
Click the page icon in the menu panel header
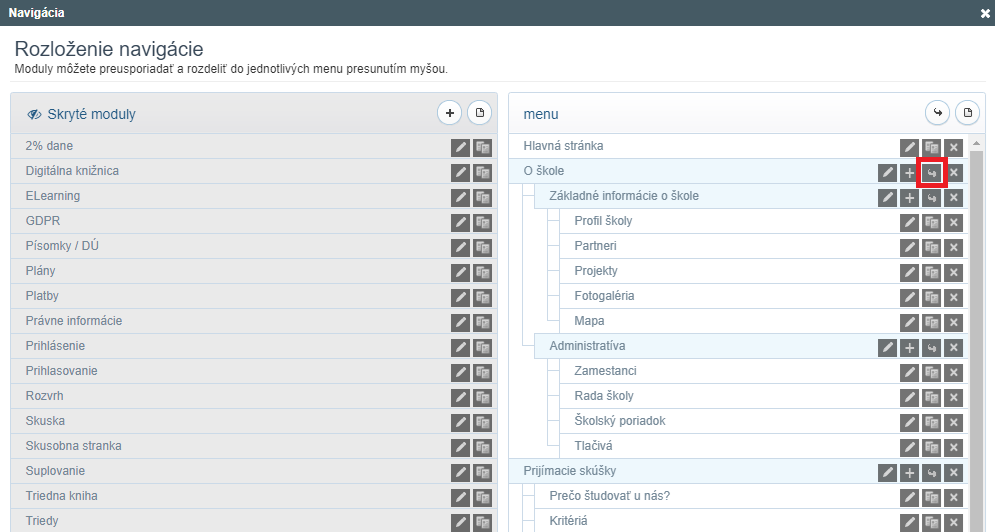(x=968, y=113)
